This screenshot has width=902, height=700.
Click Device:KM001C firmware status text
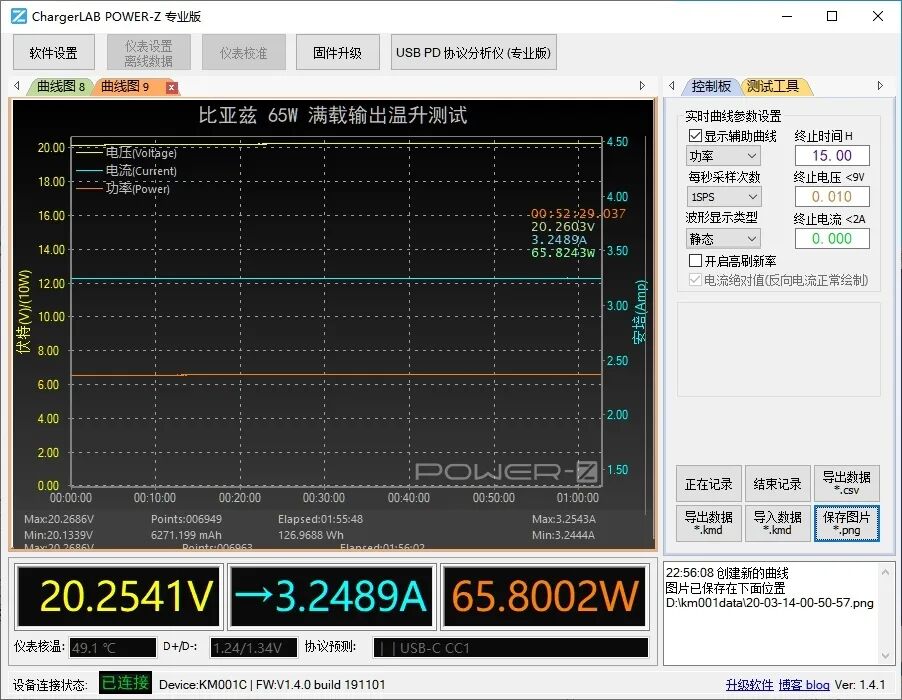272,684
